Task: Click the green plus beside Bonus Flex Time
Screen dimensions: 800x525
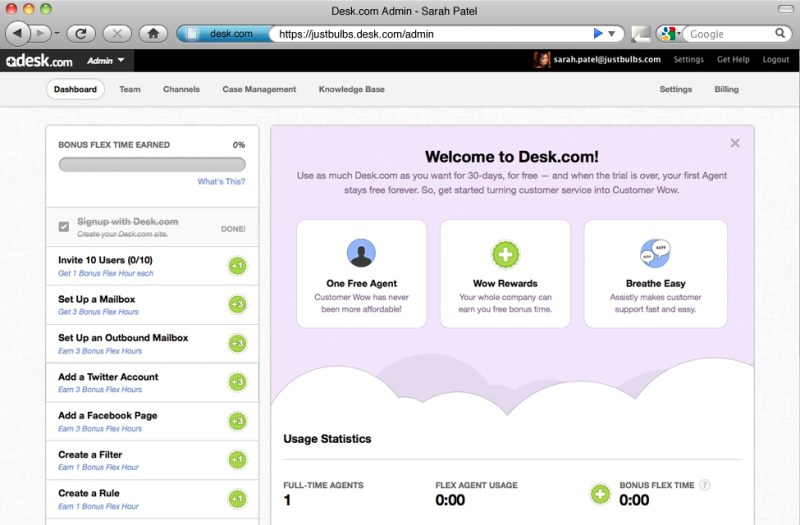Action: (x=600, y=494)
